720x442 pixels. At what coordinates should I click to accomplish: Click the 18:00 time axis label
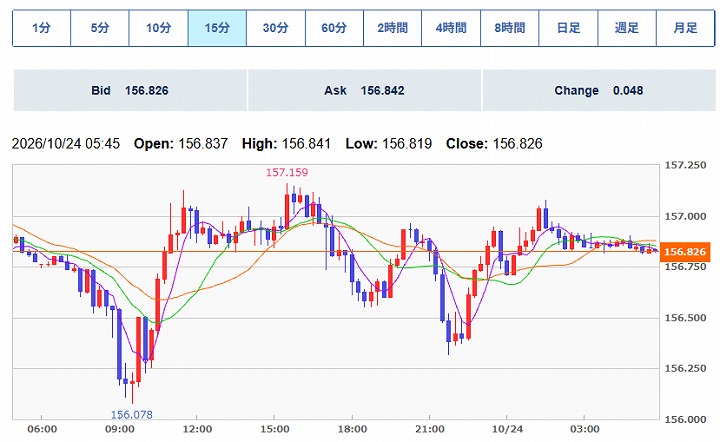click(352, 429)
